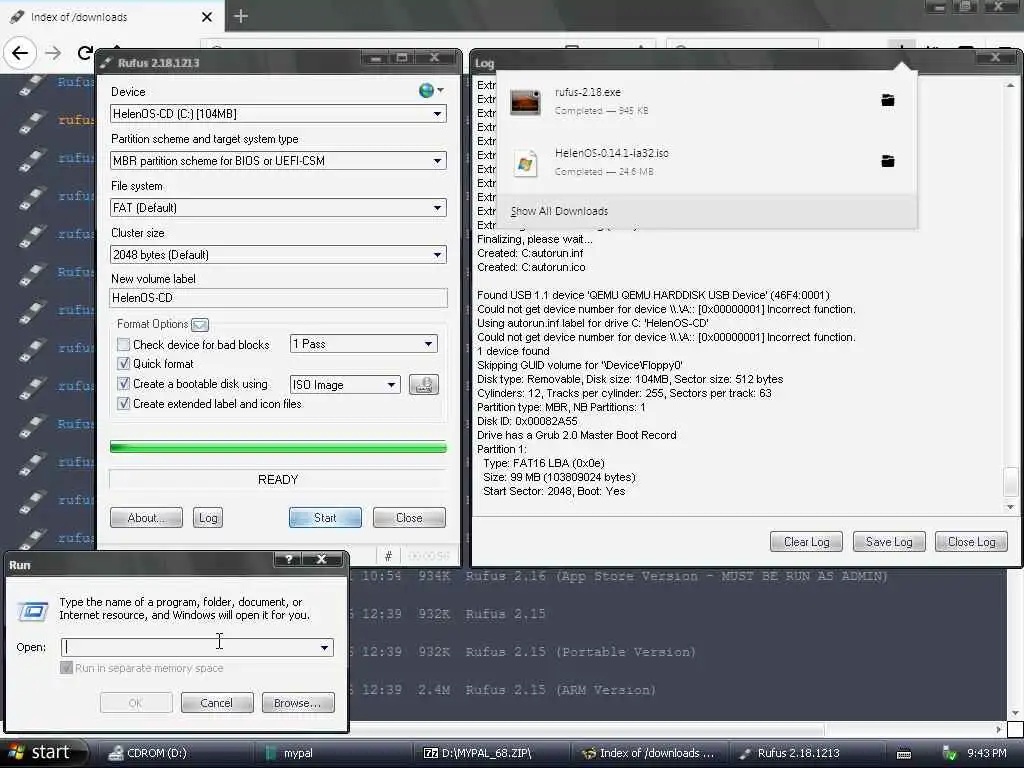Screen dimensions: 1024x768
Task: Open a new browser tab
Action: (x=240, y=16)
